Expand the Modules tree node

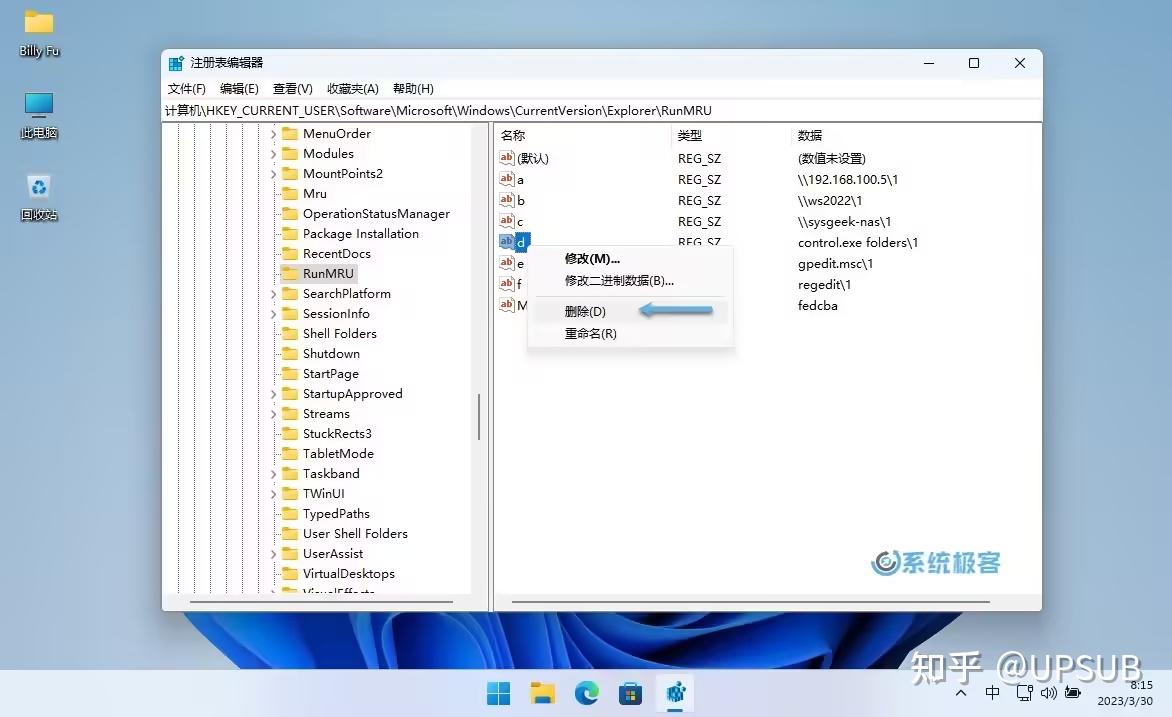click(x=274, y=153)
